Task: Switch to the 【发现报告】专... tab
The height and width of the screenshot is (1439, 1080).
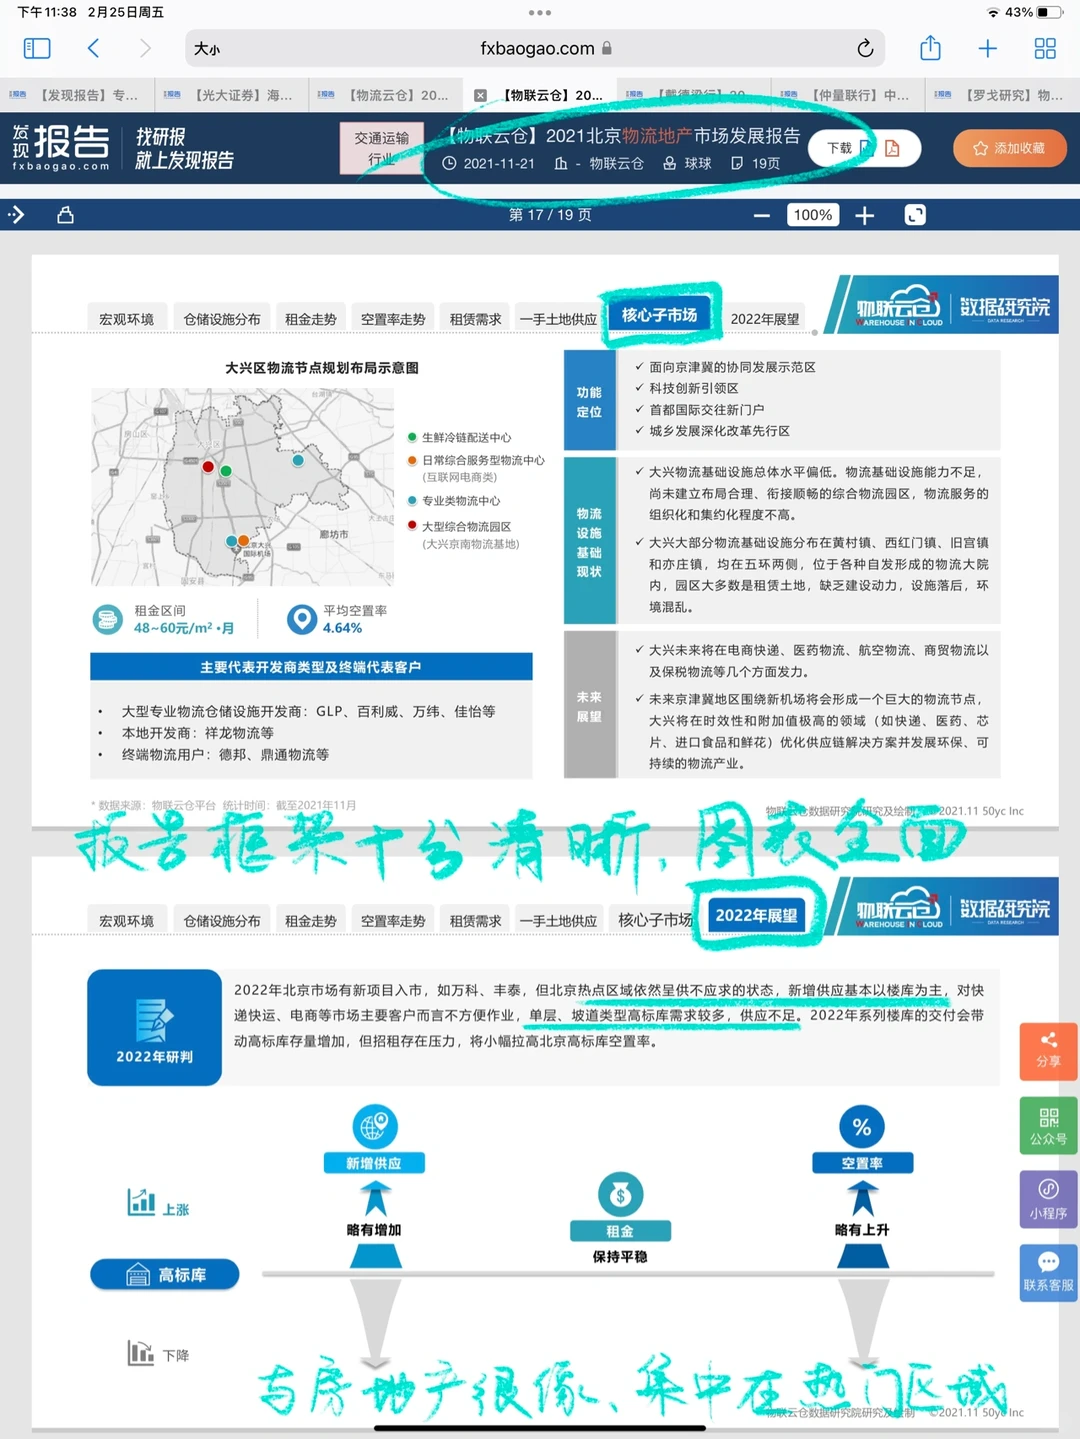Action: (x=77, y=95)
